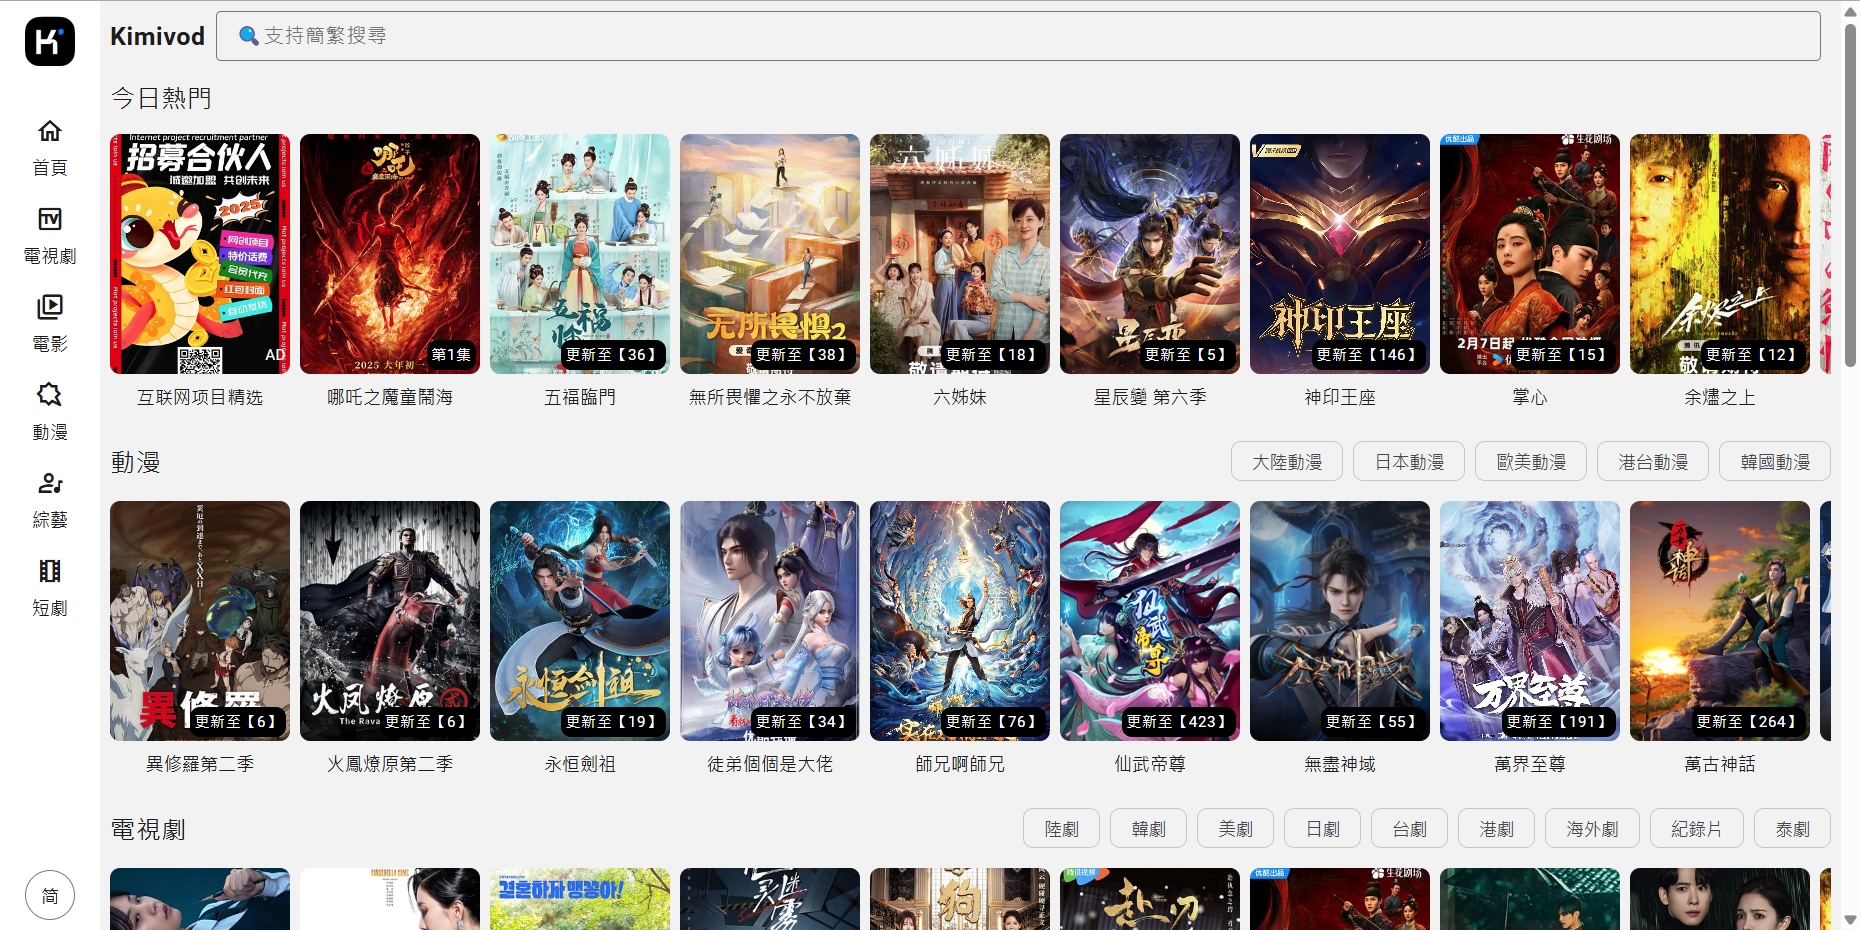Open the 仙武帝尊 poster

click(x=1150, y=621)
